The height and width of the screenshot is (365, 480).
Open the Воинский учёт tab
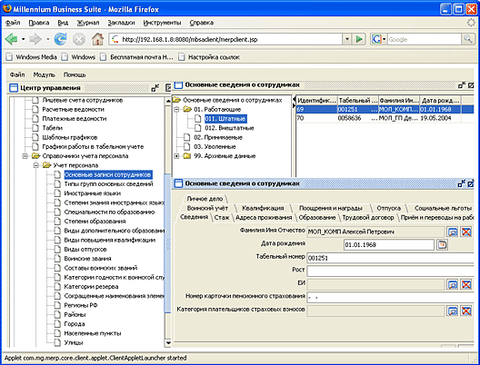point(207,208)
